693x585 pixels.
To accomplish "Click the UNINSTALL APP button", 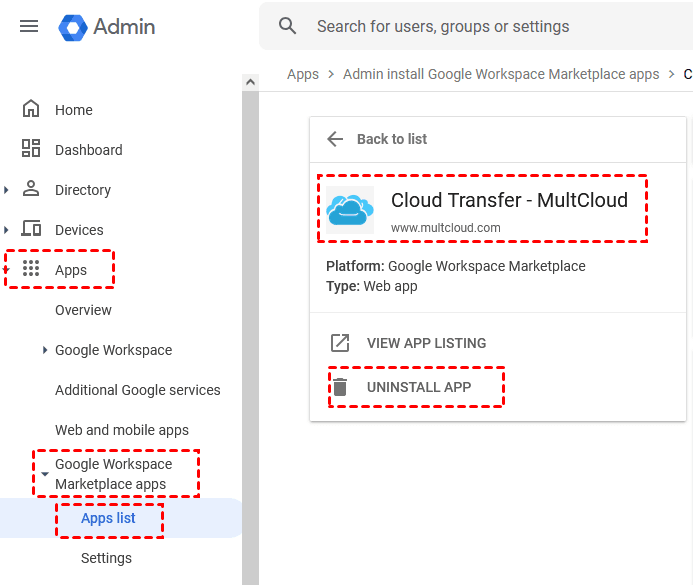I will tap(418, 387).
